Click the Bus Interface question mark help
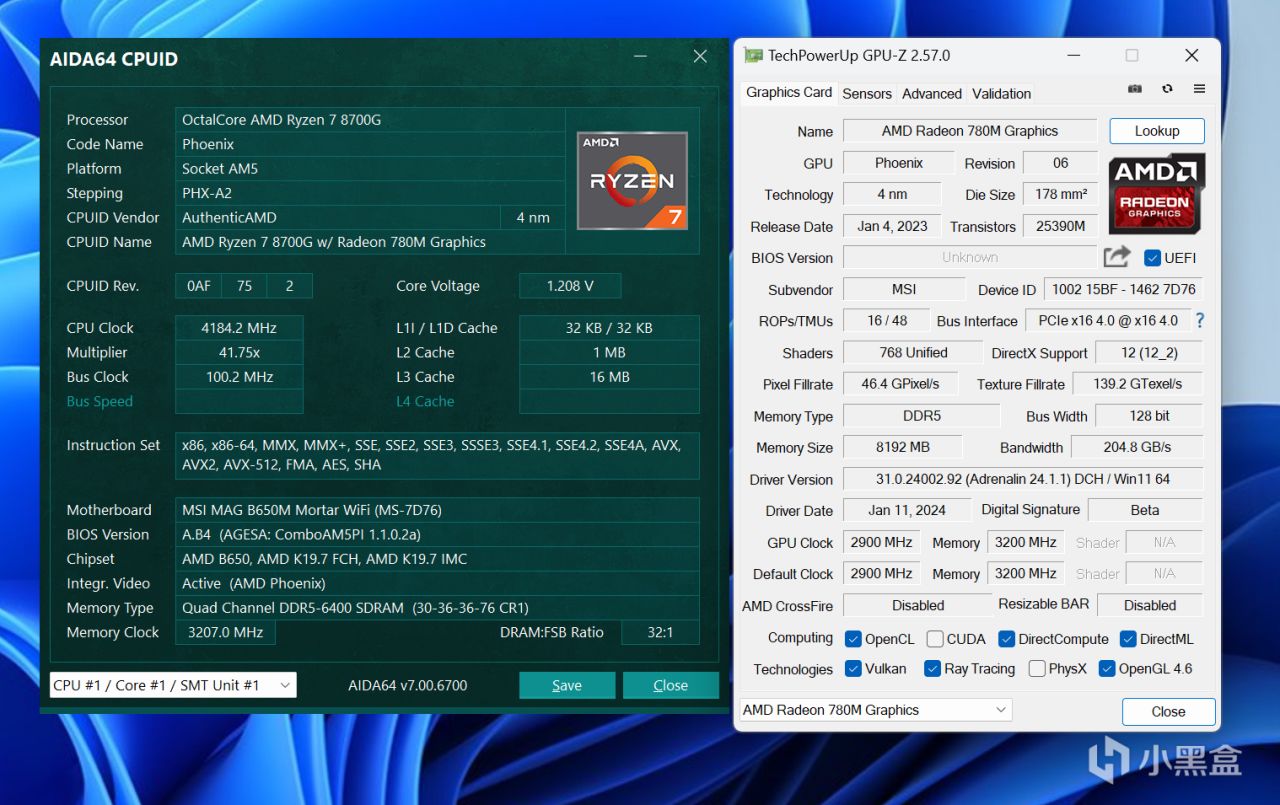 click(x=1200, y=321)
